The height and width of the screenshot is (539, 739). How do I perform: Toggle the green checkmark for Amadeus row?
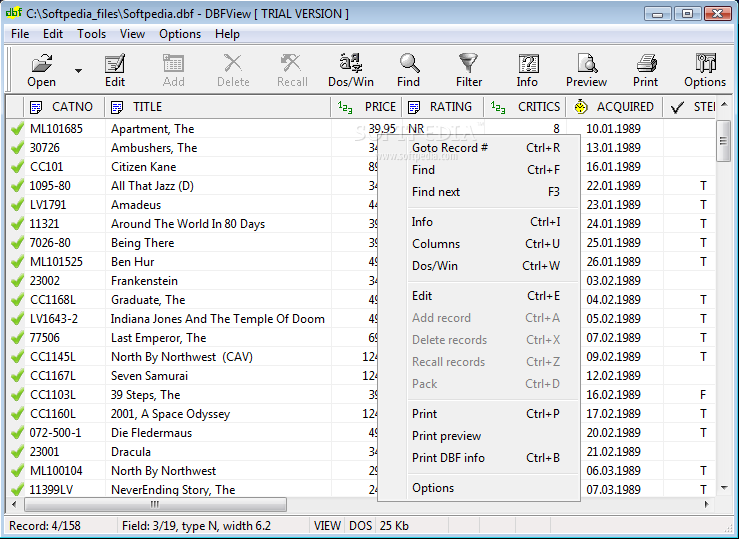pyautogui.click(x=17, y=204)
